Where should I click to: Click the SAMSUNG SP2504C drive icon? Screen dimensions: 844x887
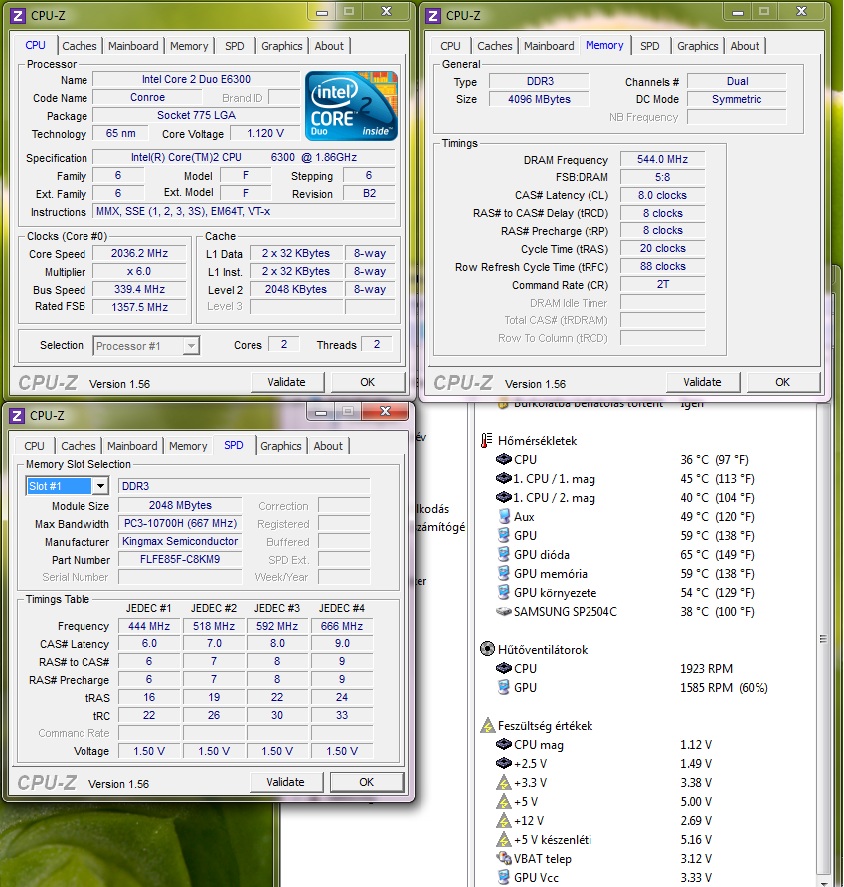coord(503,611)
